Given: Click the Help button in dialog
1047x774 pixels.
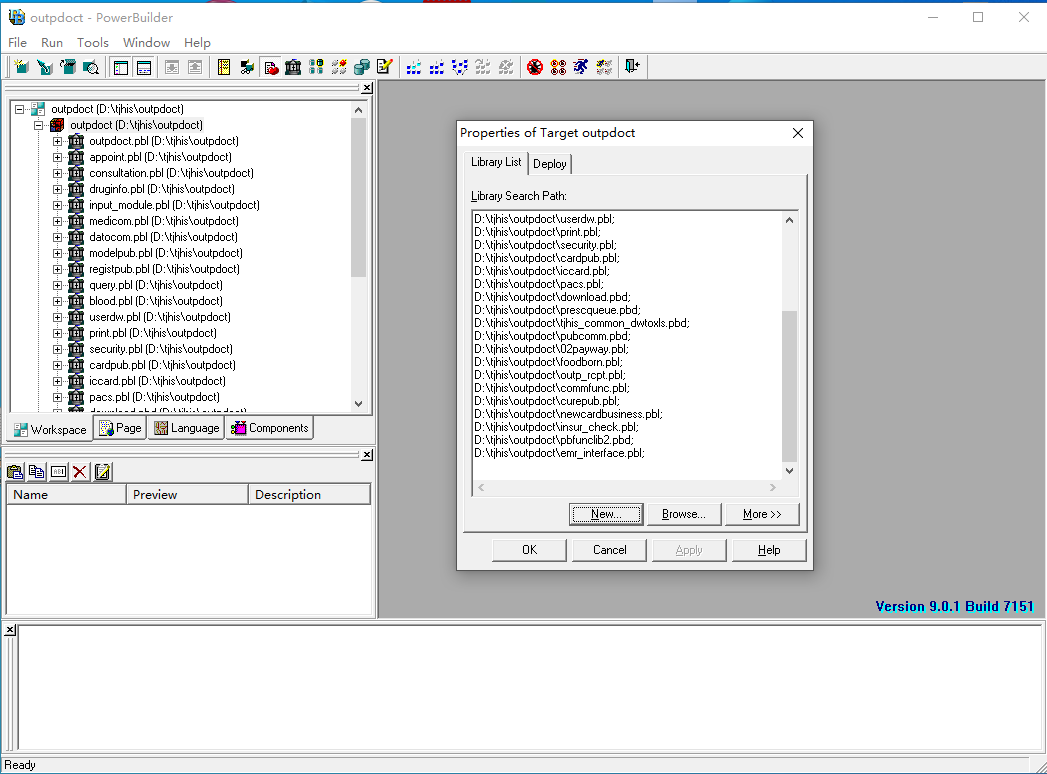Looking at the screenshot, I should [x=769, y=550].
